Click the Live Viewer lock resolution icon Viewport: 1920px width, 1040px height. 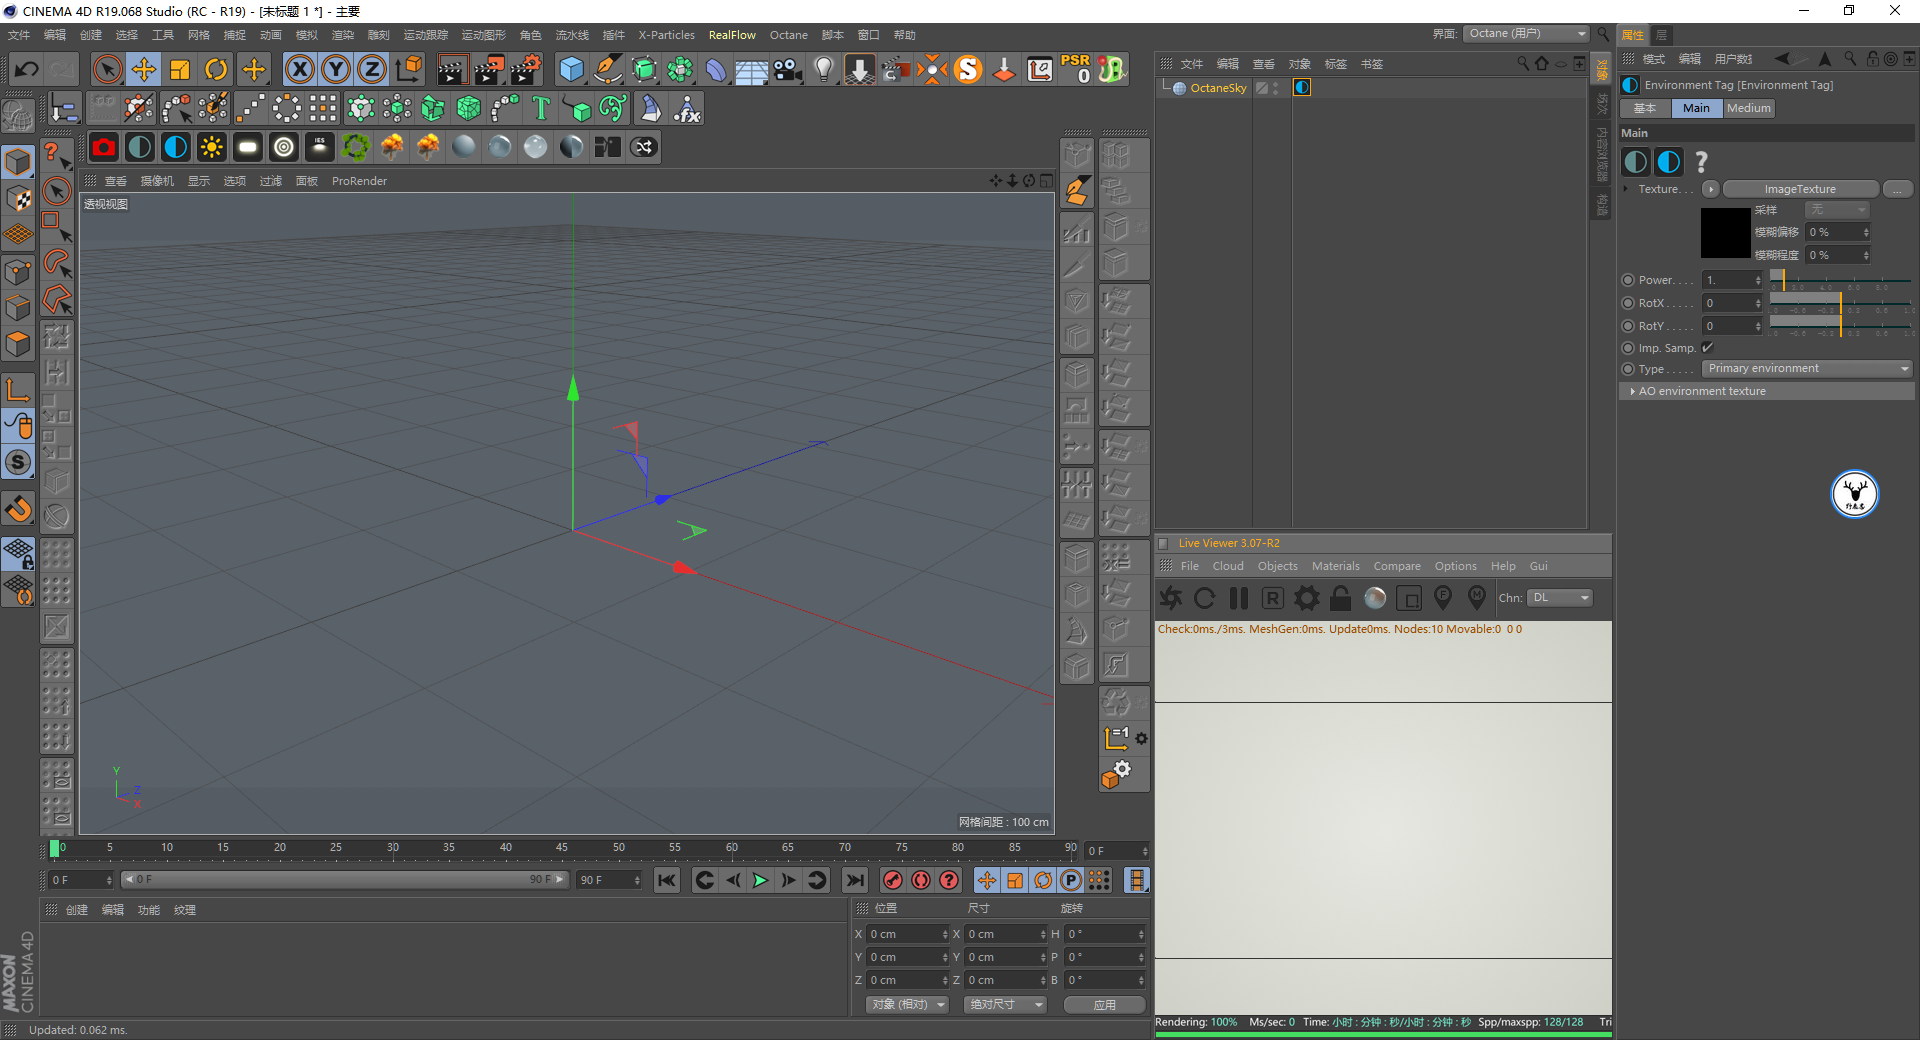[1341, 598]
